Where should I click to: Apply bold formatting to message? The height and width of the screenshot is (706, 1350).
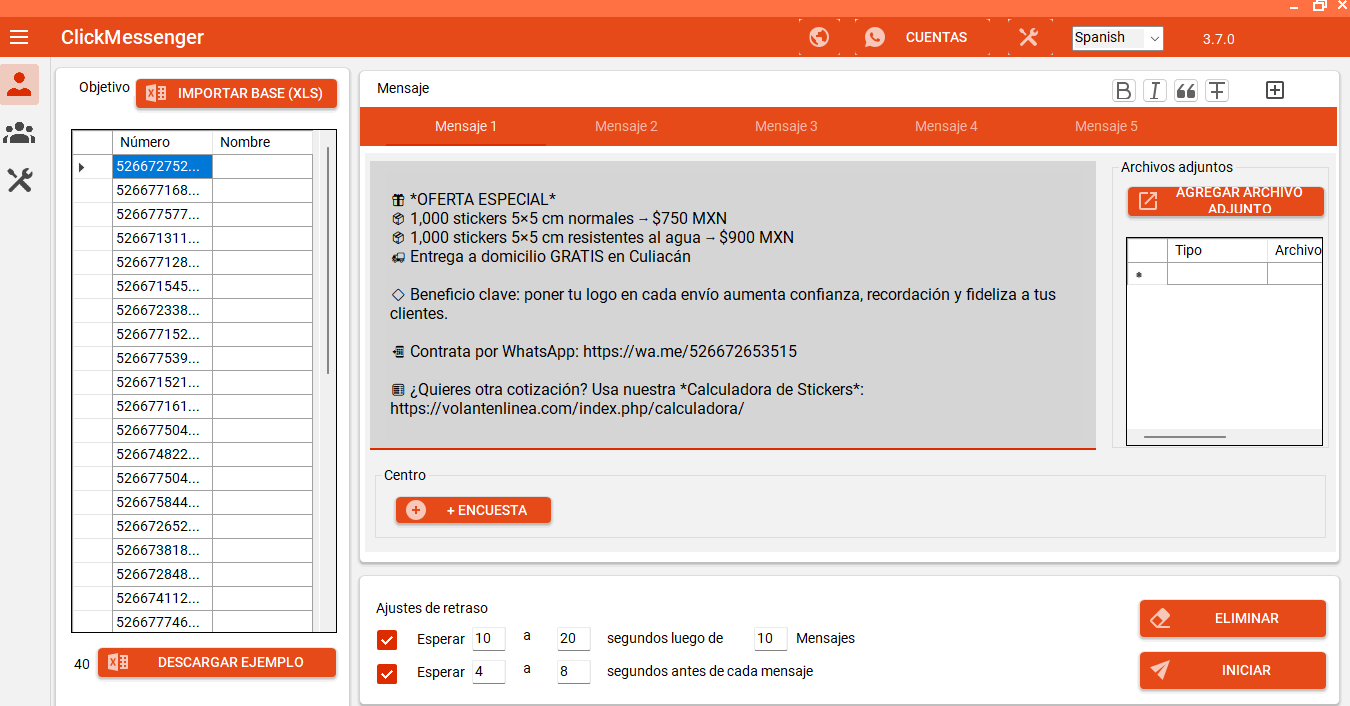tap(1124, 91)
